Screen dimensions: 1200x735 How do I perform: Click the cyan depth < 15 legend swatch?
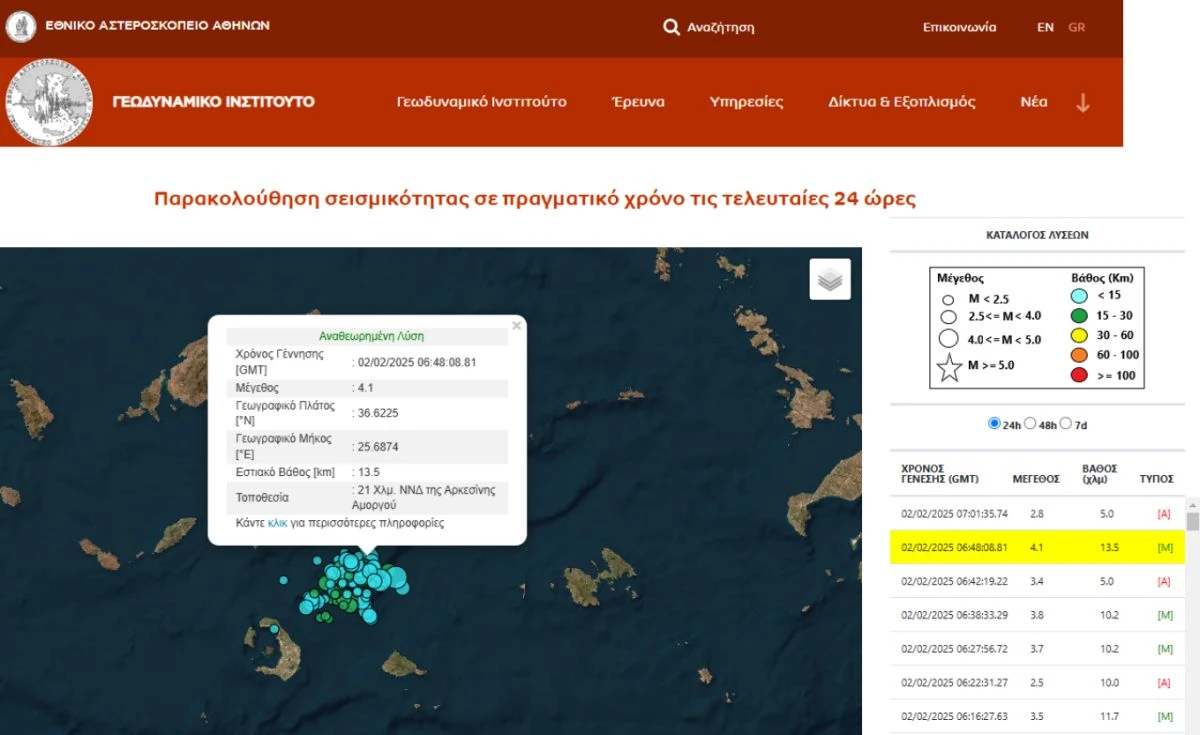(1079, 295)
